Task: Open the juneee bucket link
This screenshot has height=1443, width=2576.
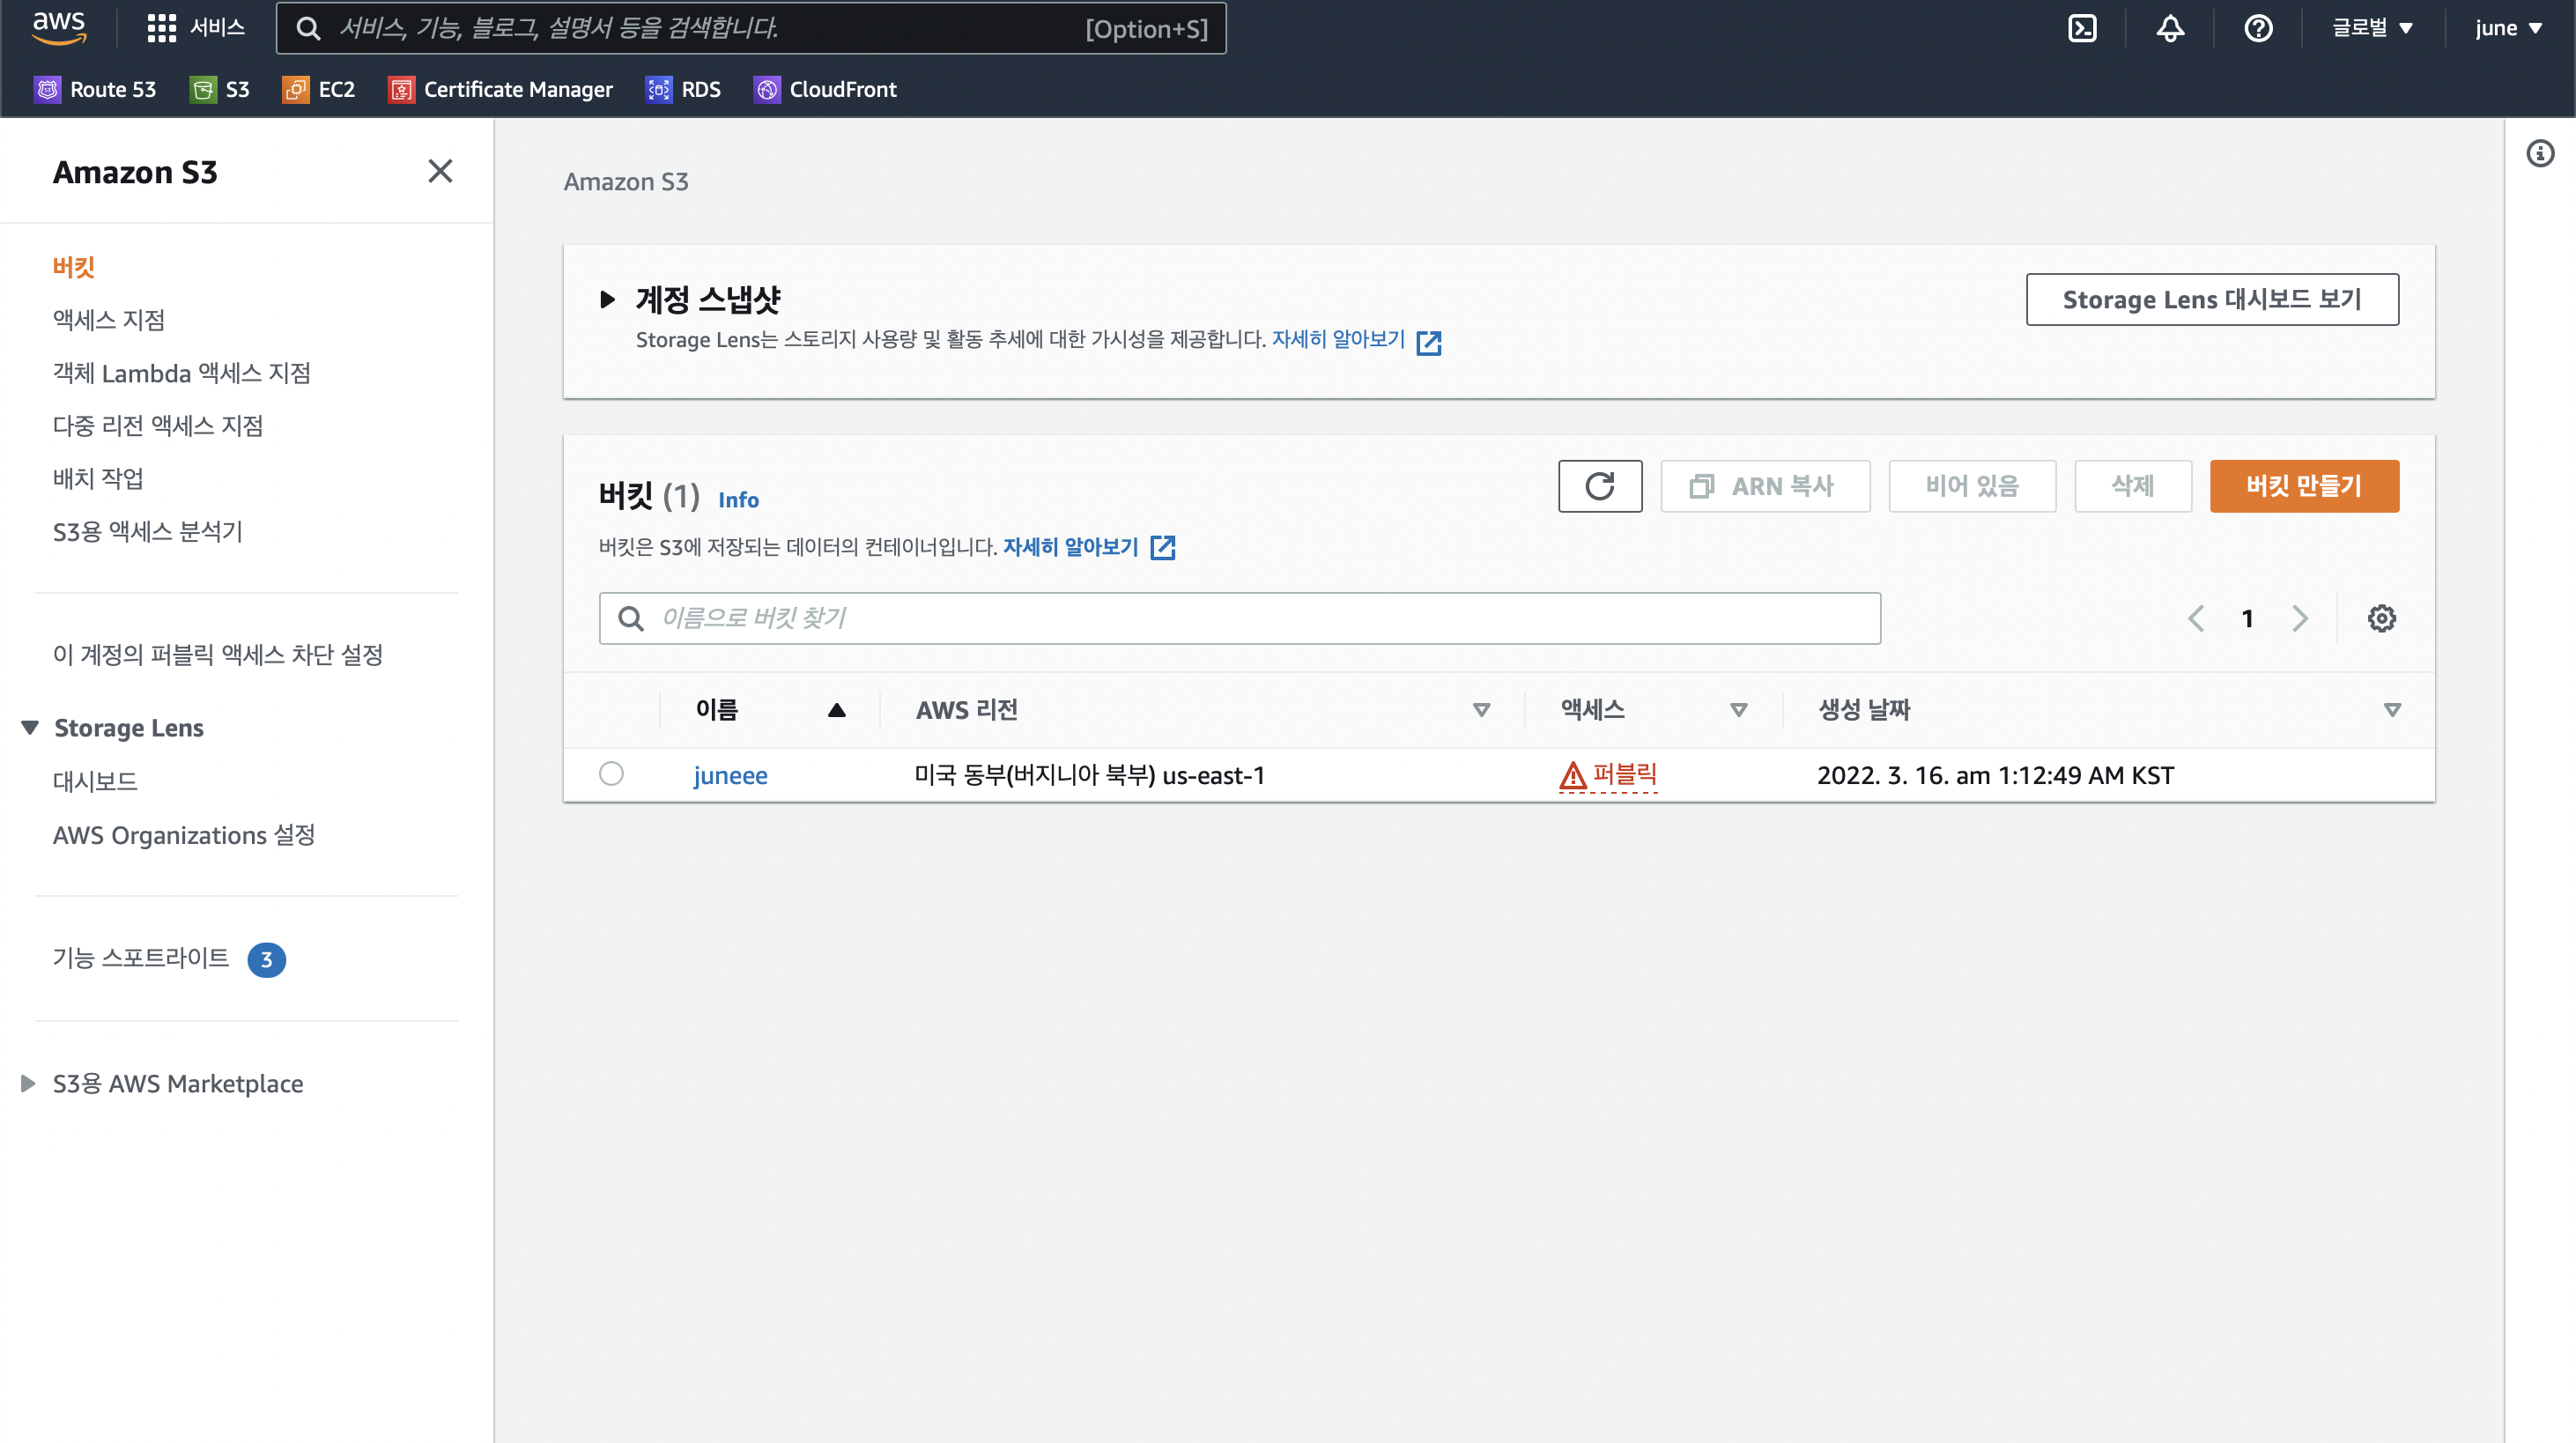Action: [730, 775]
